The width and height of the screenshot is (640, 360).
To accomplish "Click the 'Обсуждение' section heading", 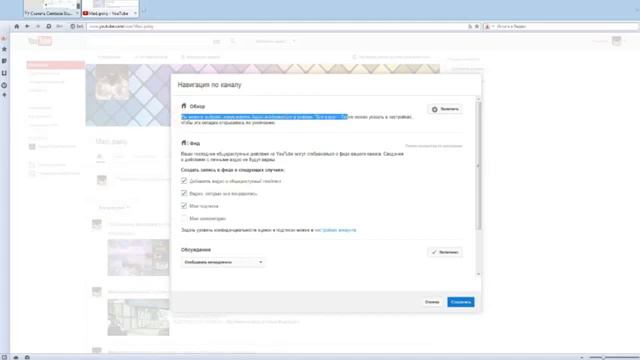I will (196, 249).
